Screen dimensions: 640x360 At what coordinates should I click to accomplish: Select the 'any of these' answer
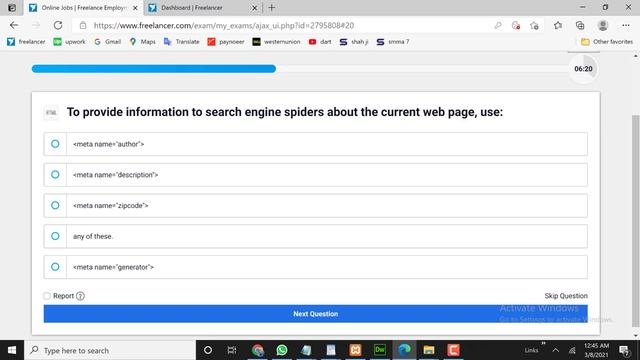click(x=316, y=236)
